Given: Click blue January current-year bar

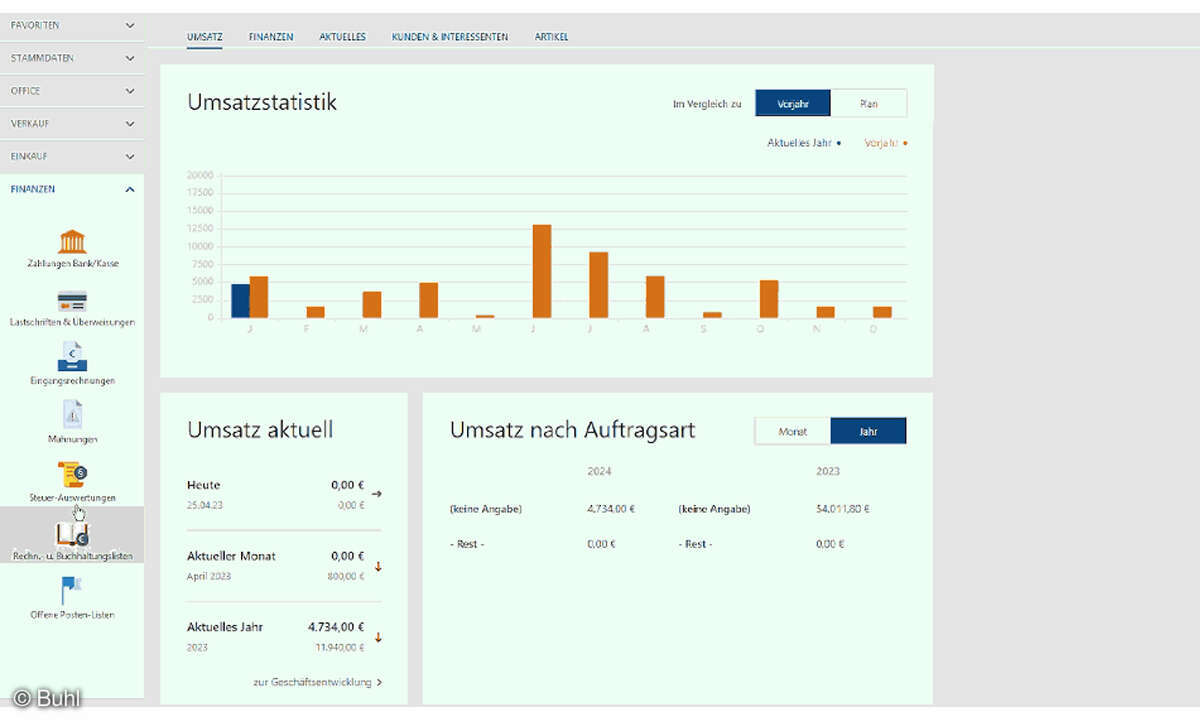Looking at the screenshot, I should pos(241,301).
